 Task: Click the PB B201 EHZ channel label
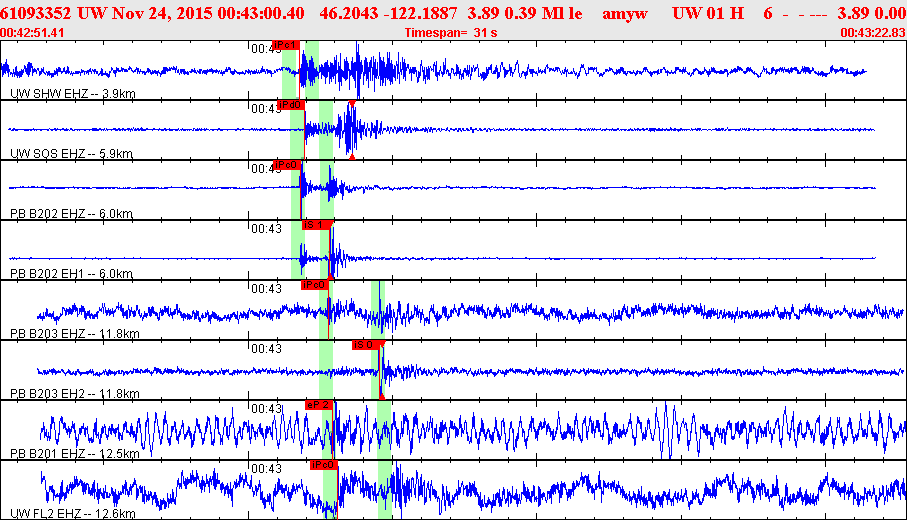[x=74, y=453]
